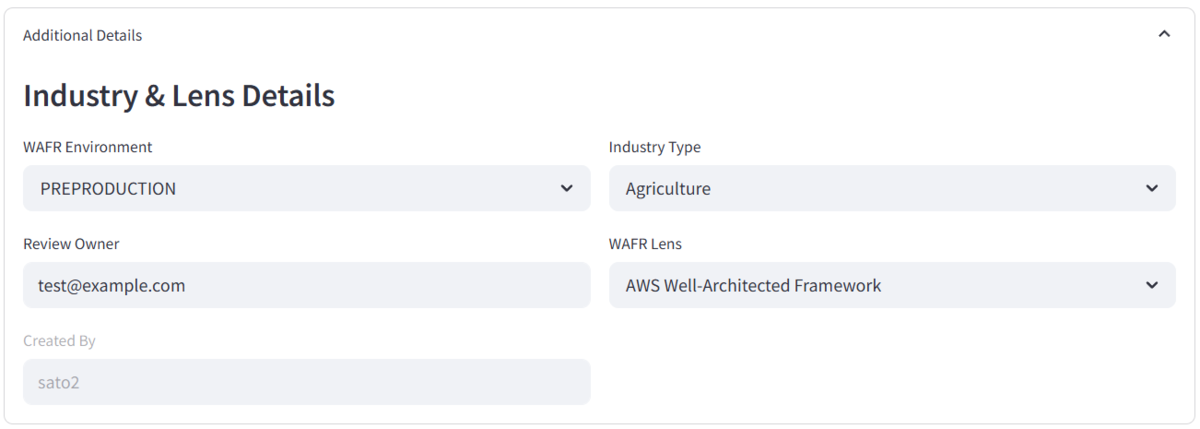Open the WAFR Environment combo box
The height and width of the screenshot is (429, 1200).
click(307, 188)
